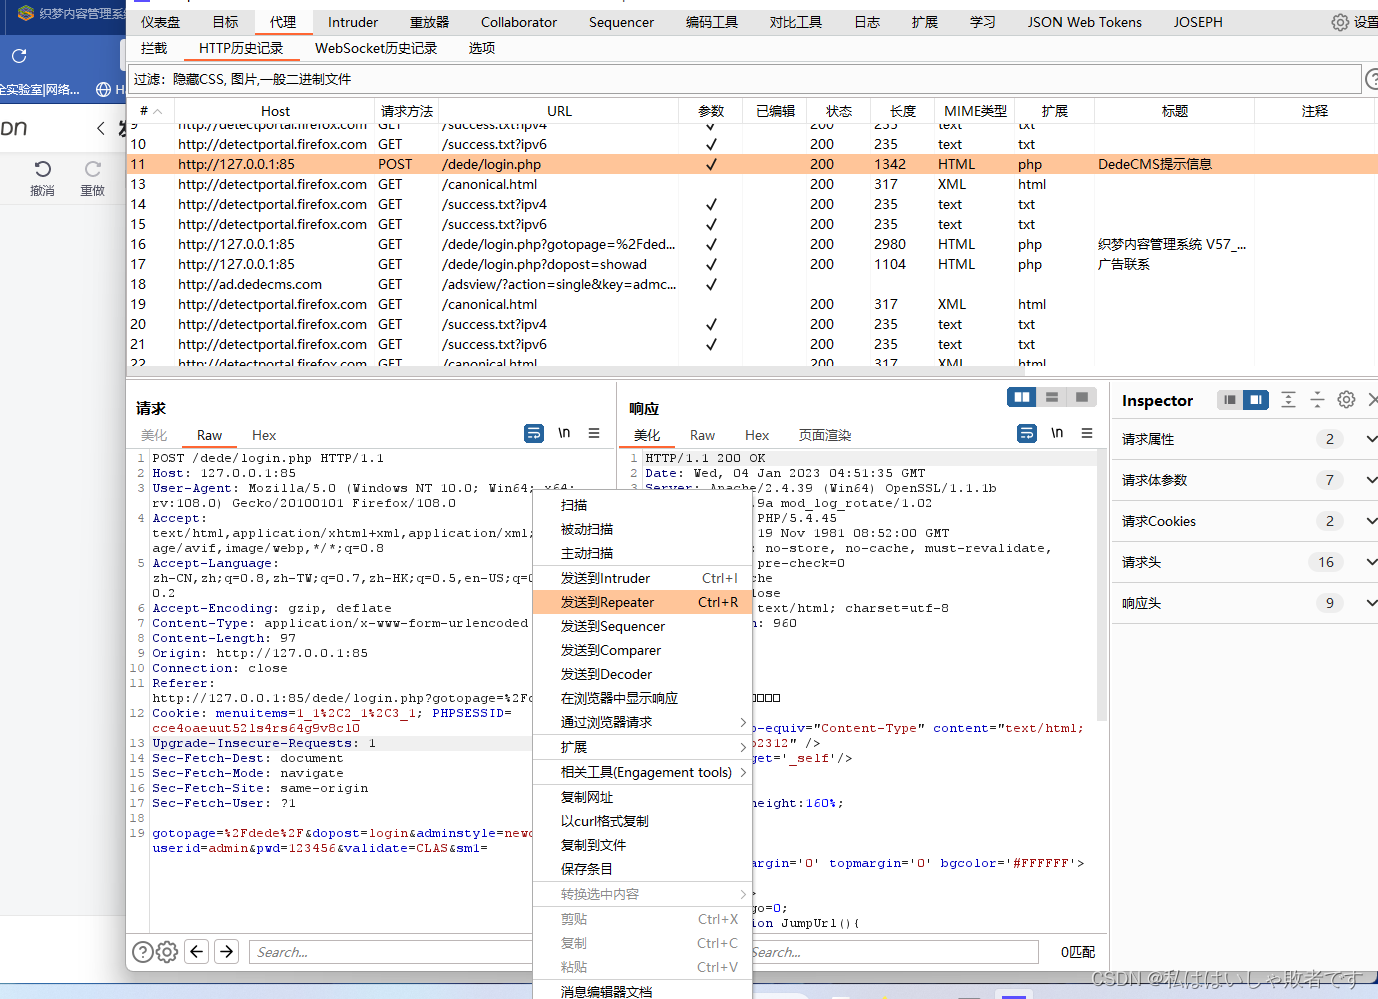
Task: Click the filter bar 过滤 settings
Action: [745, 79]
